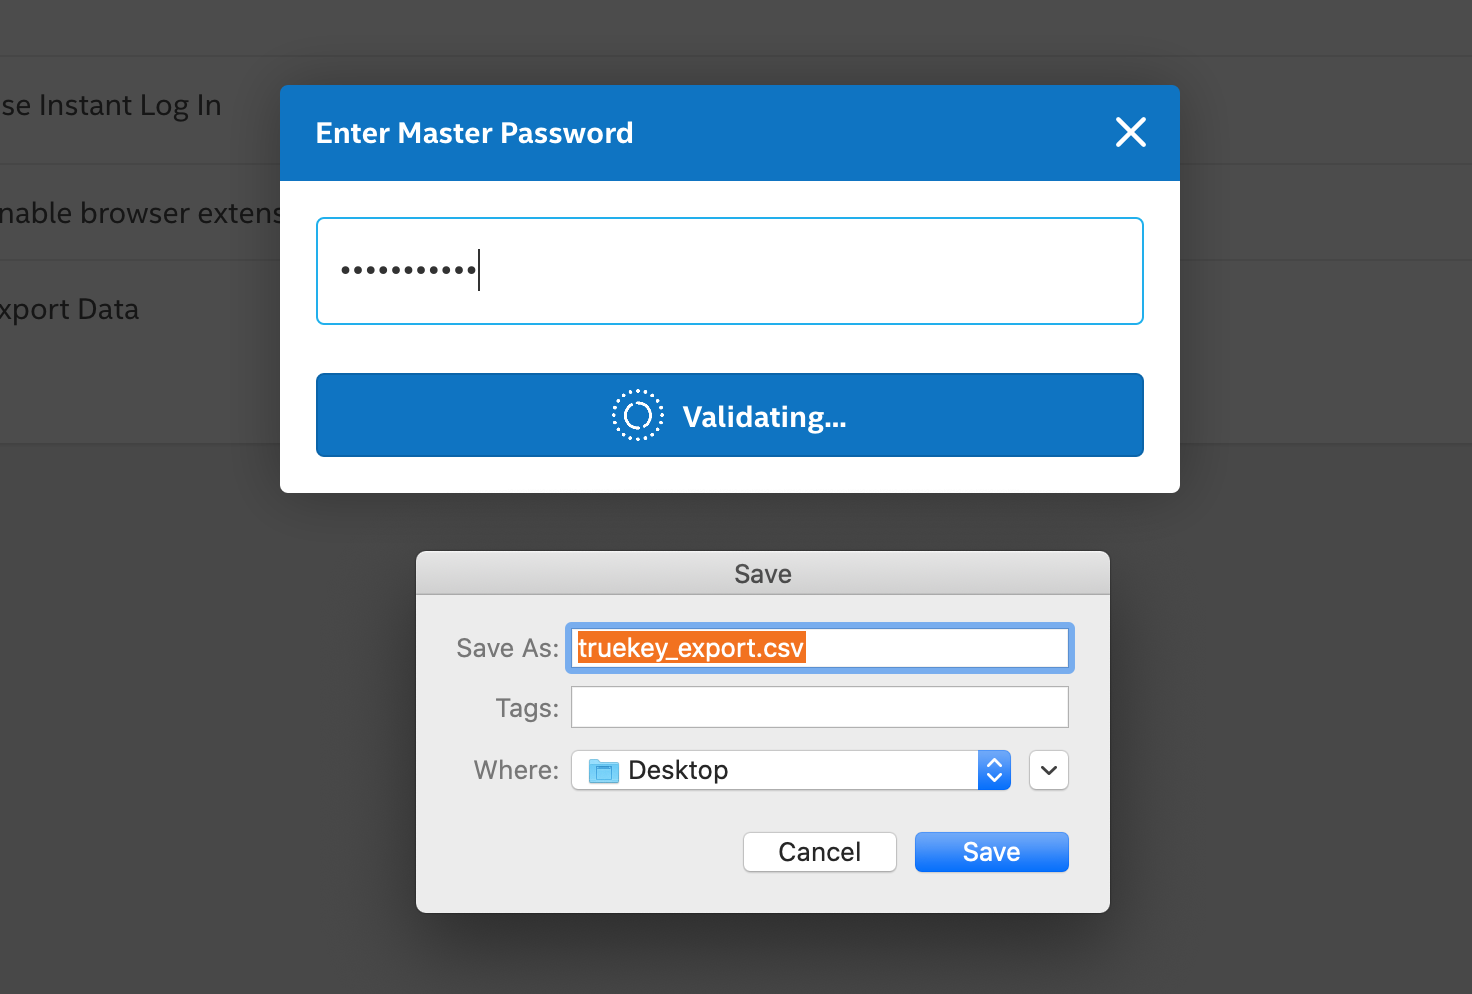Click the "Where:" label
The height and width of the screenshot is (994, 1472).
(x=516, y=771)
